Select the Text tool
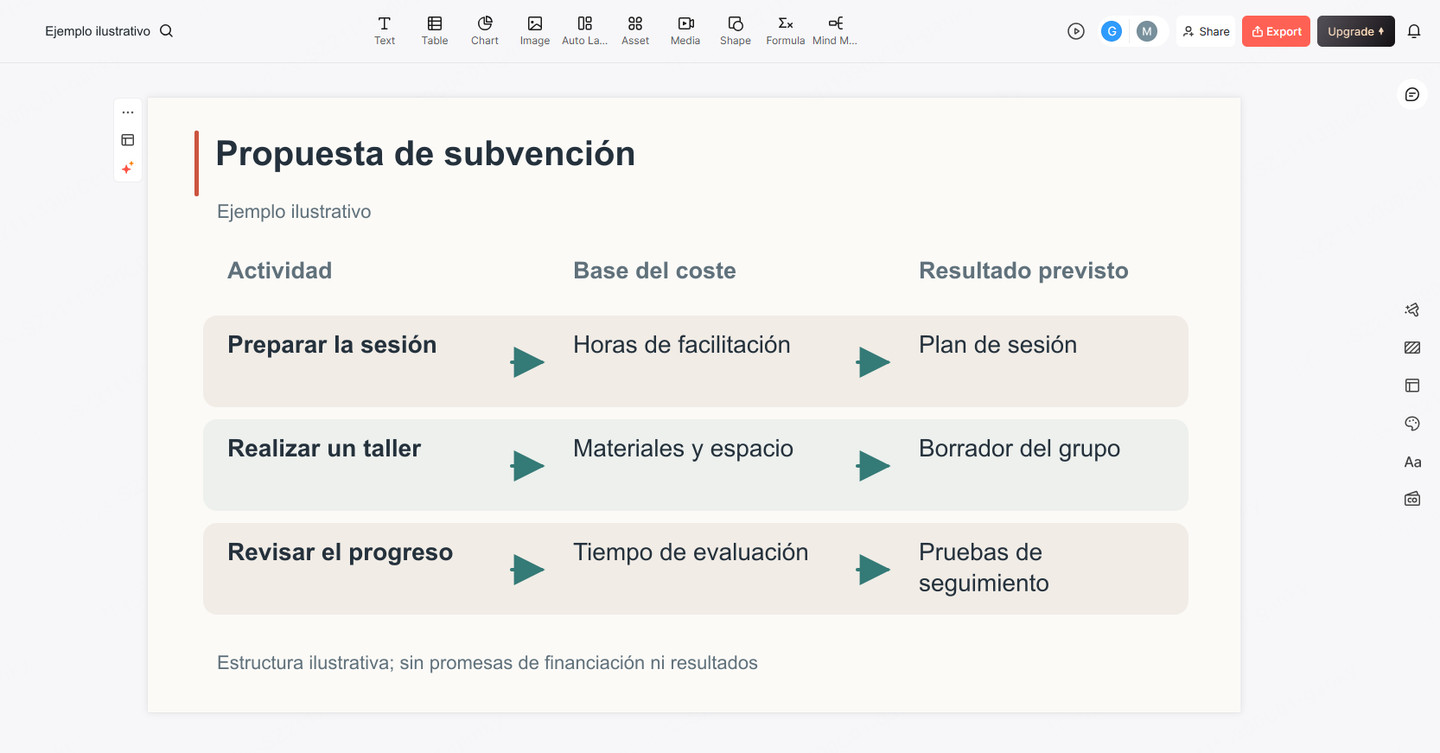The image size is (1440, 753). [384, 31]
